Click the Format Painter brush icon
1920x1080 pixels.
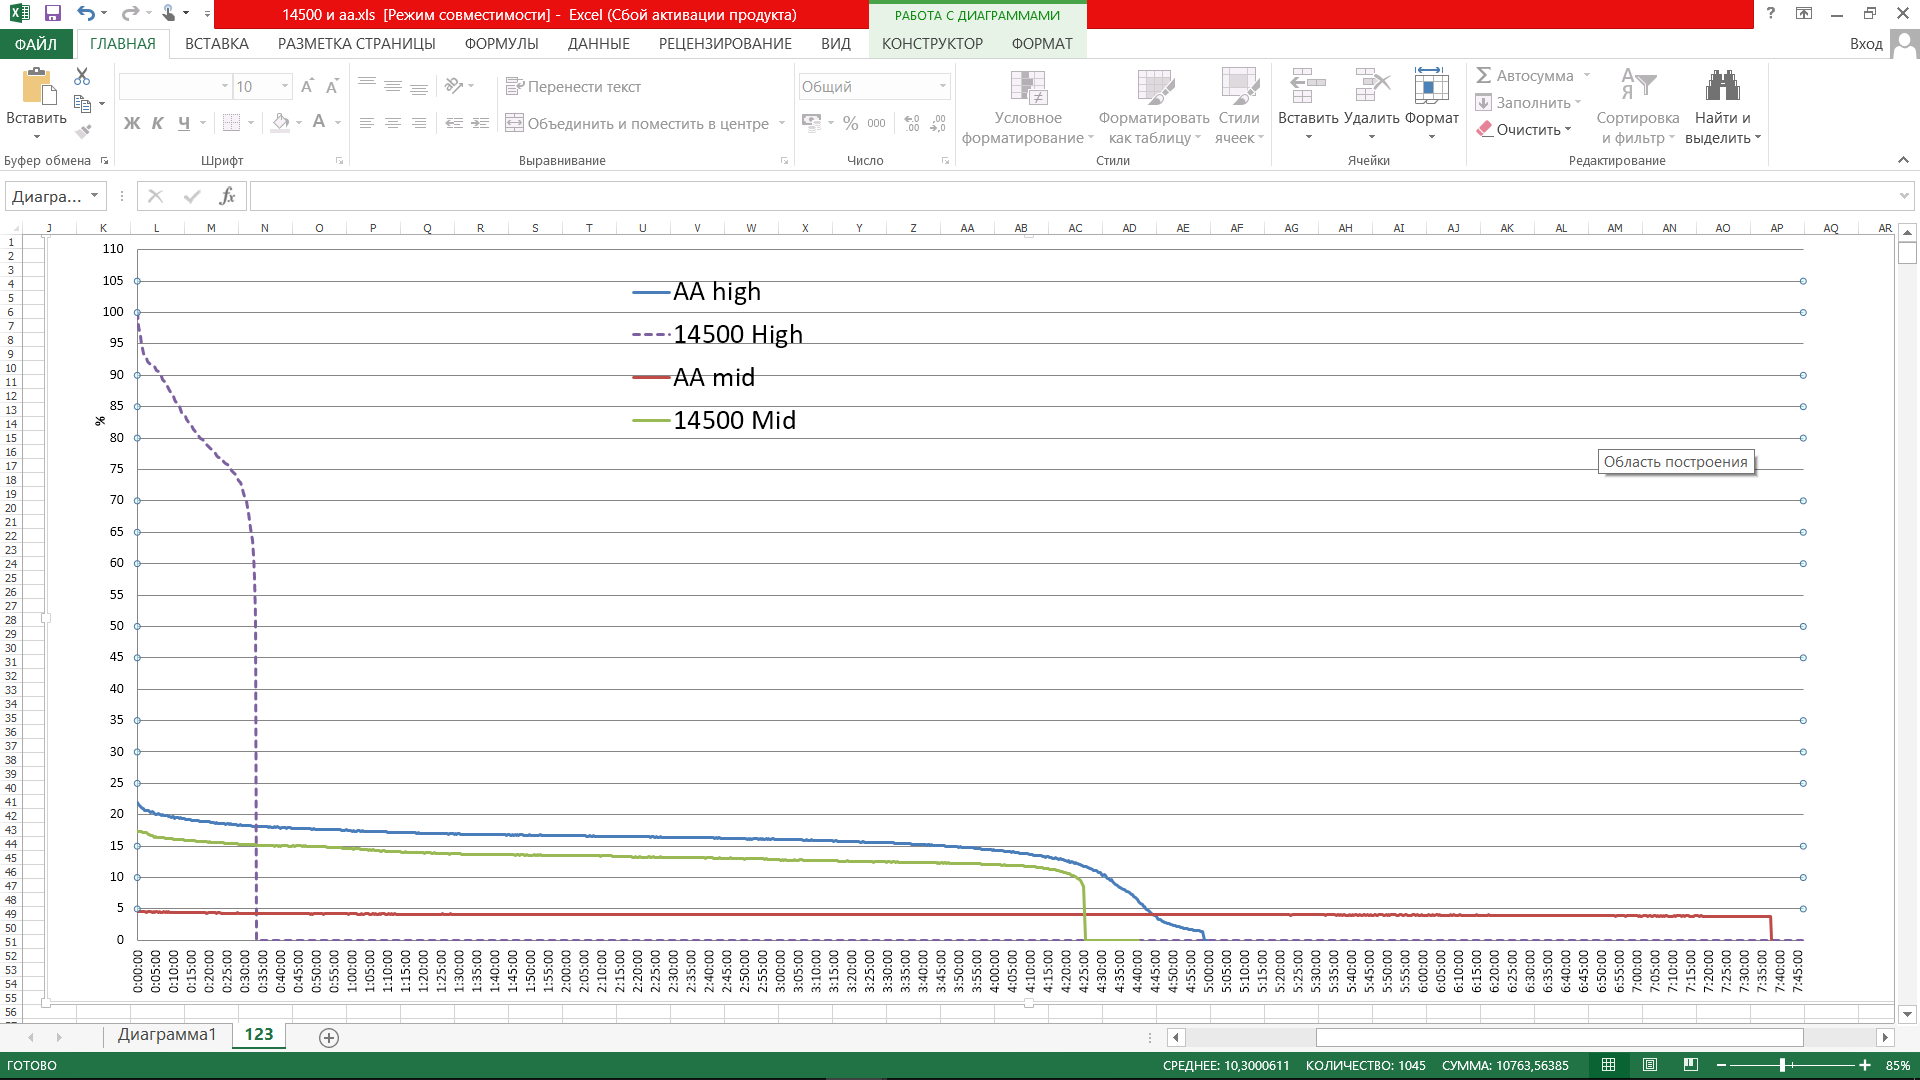pyautogui.click(x=83, y=130)
